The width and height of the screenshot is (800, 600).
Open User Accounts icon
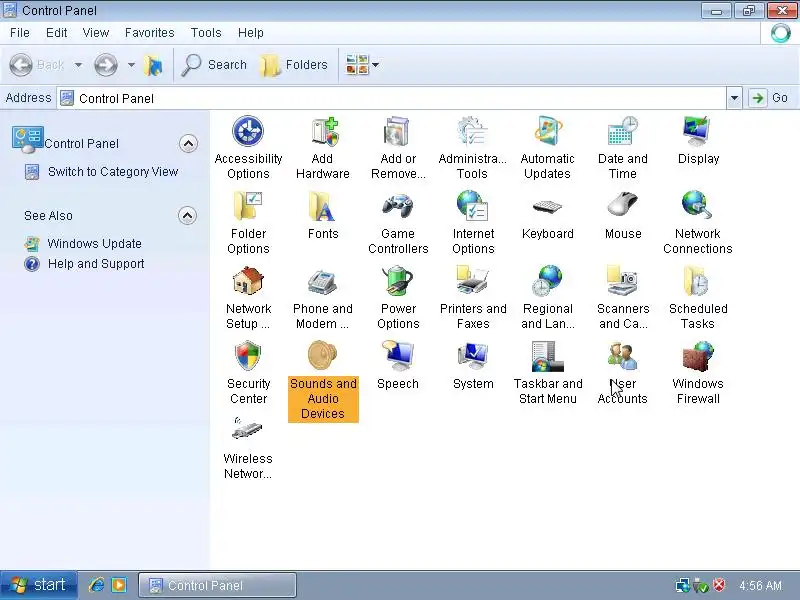click(623, 356)
